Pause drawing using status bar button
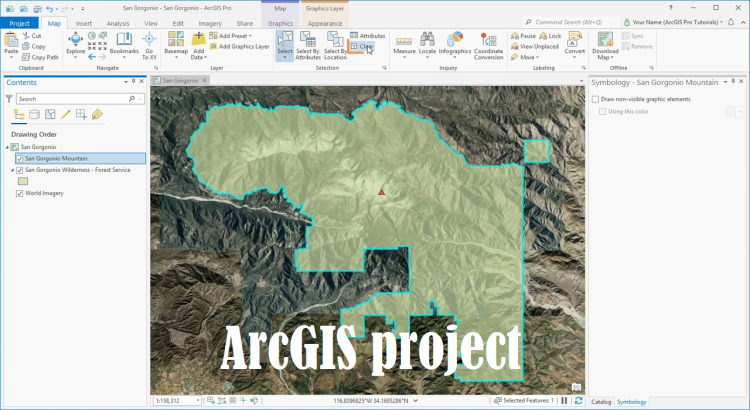Screen dimensions: 750x410 click(x=564, y=400)
